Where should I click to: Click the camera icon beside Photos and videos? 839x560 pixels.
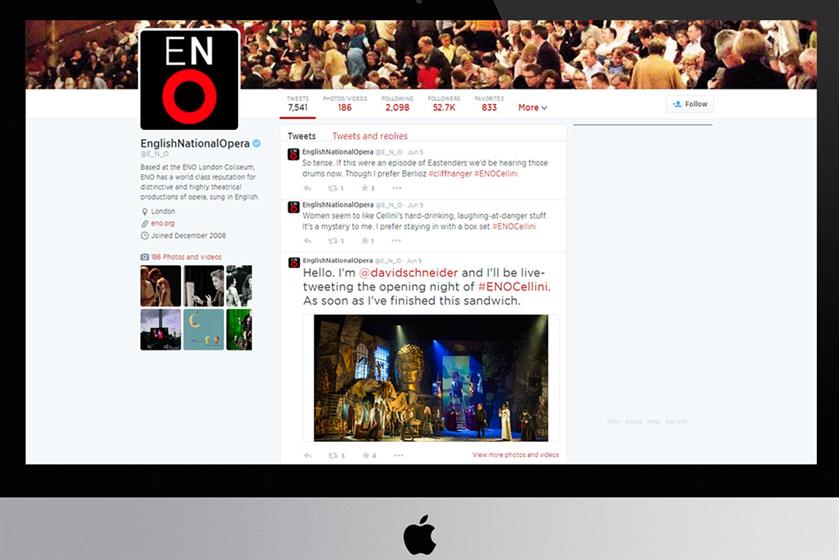coord(144,257)
